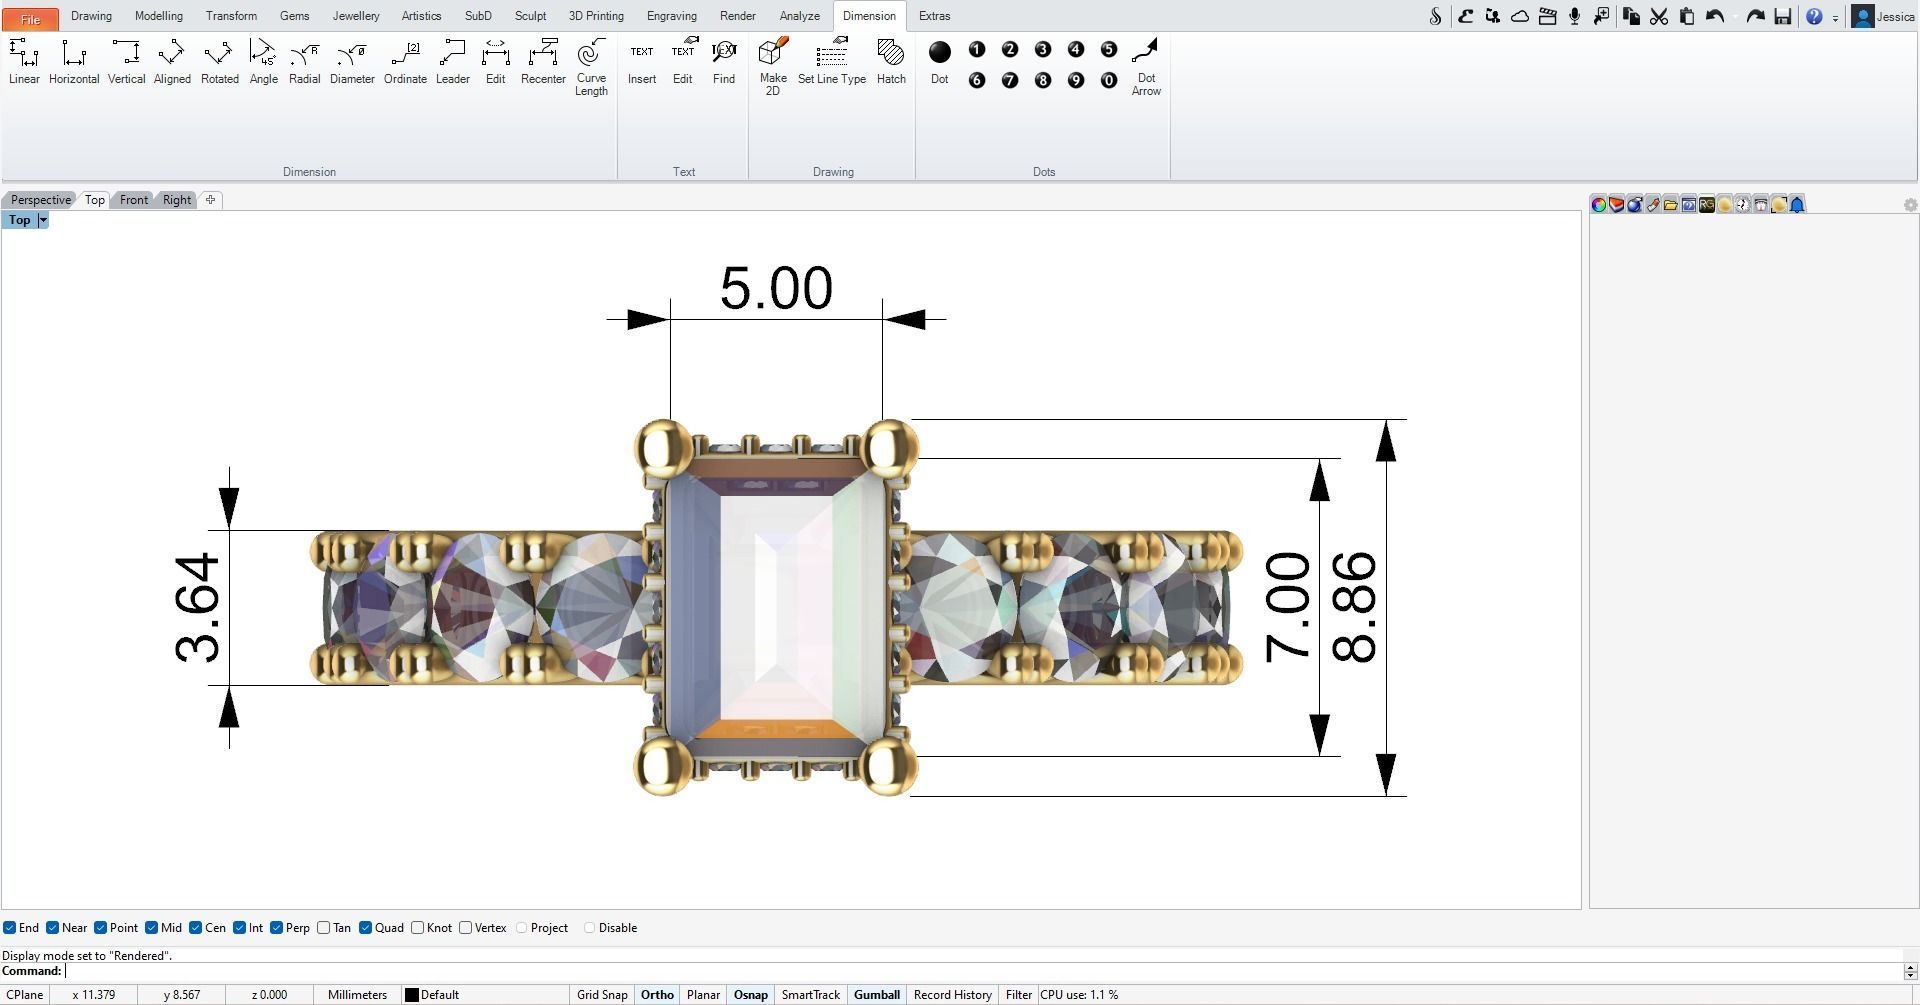1920x1005 pixels.
Task: Click Record History in the status bar
Action: (x=953, y=995)
